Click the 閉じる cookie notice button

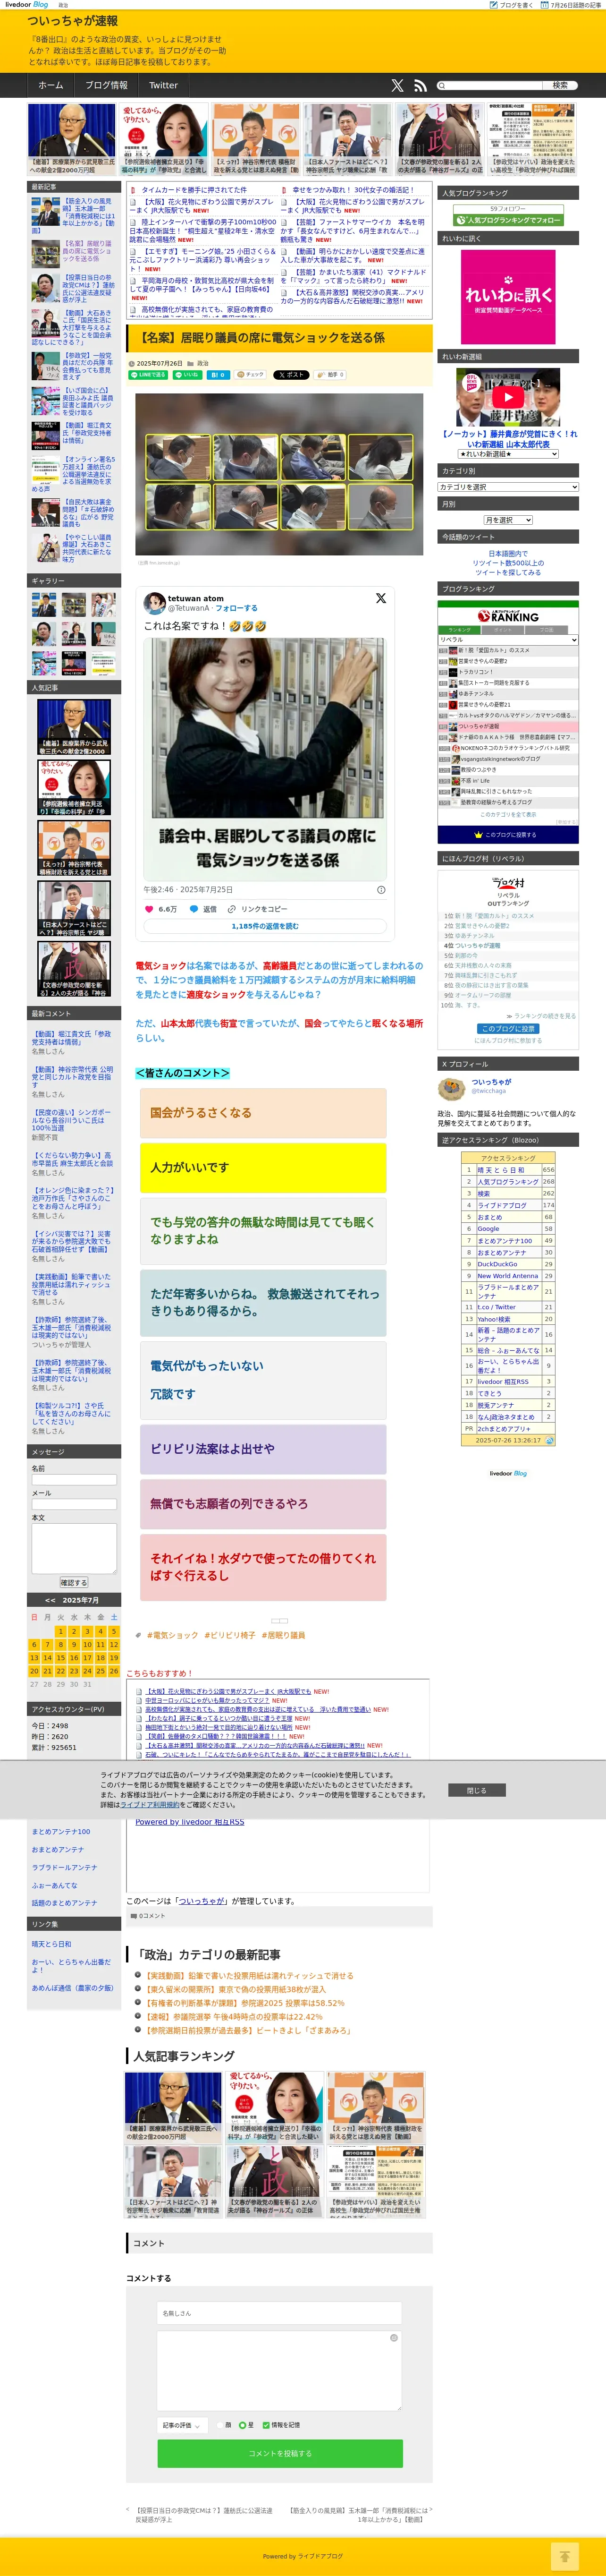(x=477, y=1790)
